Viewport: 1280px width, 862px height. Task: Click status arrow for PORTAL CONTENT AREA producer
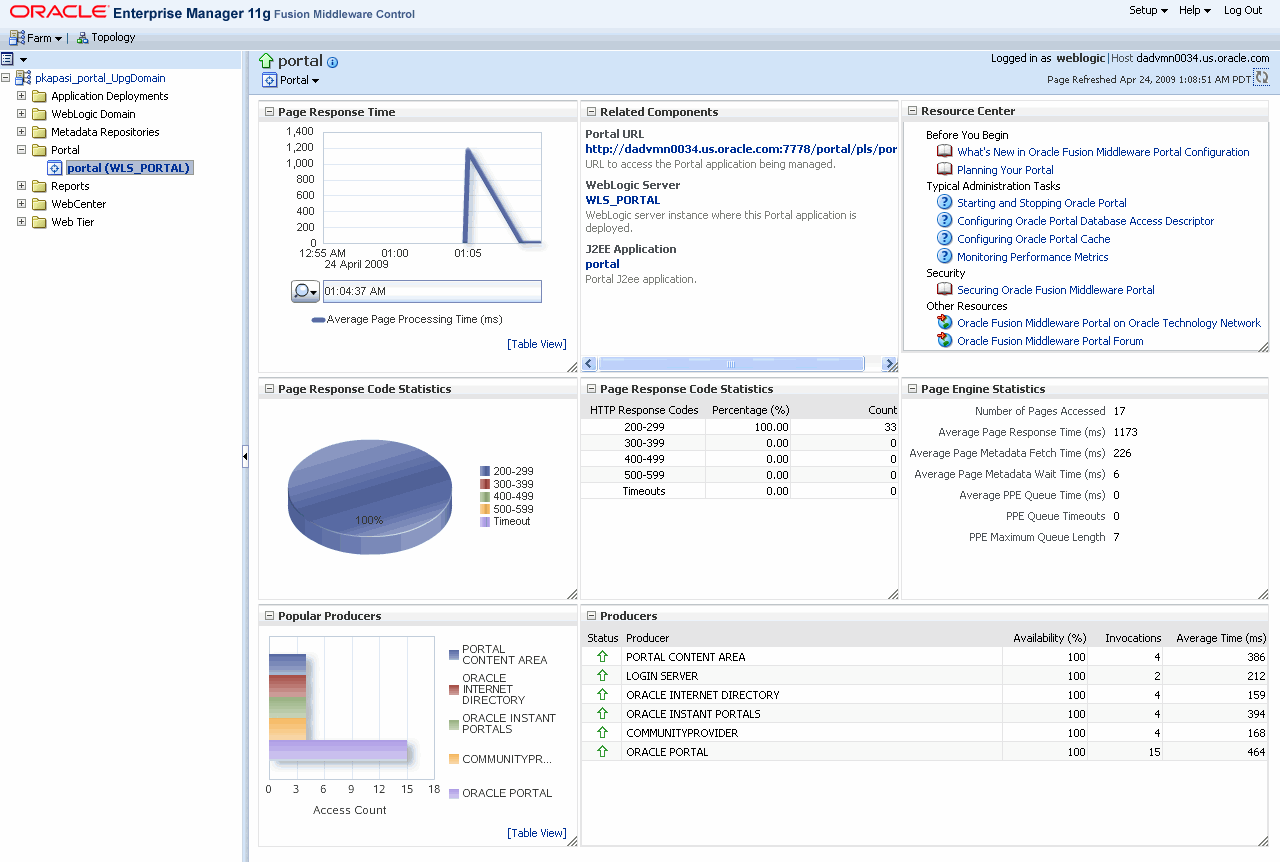[602, 657]
